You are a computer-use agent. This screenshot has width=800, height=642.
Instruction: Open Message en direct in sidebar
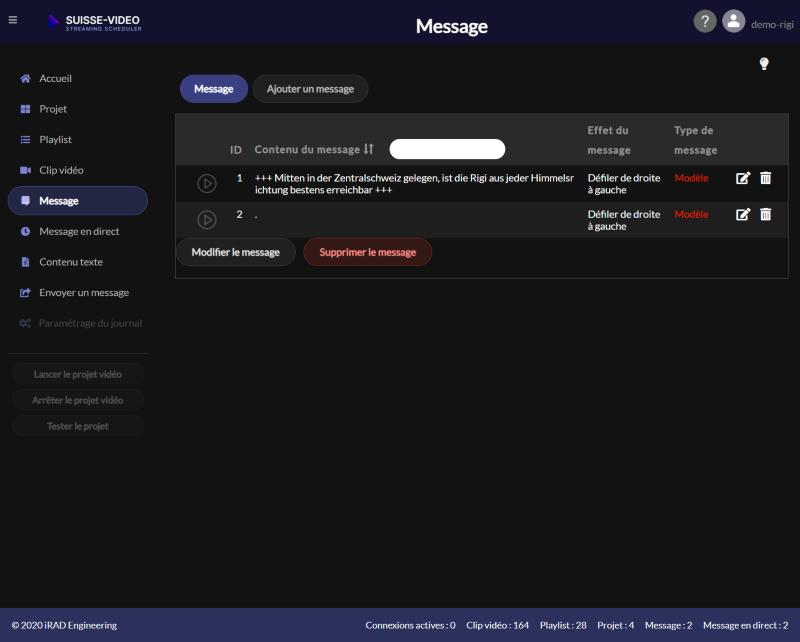(78, 232)
